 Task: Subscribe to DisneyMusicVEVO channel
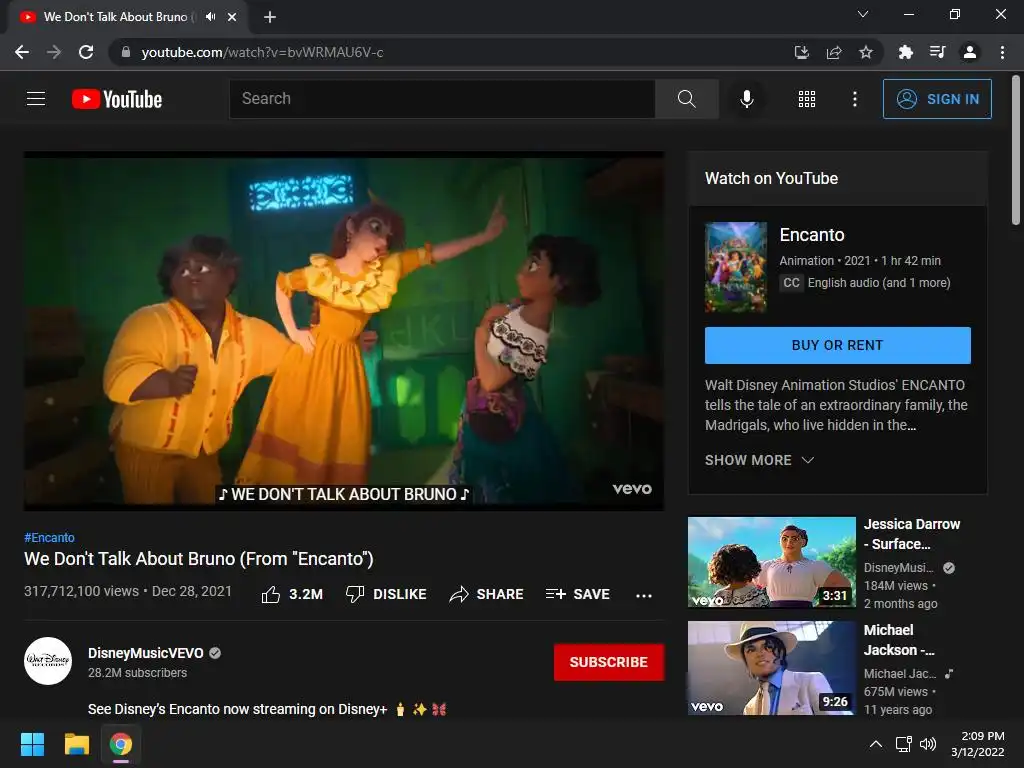point(609,662)
